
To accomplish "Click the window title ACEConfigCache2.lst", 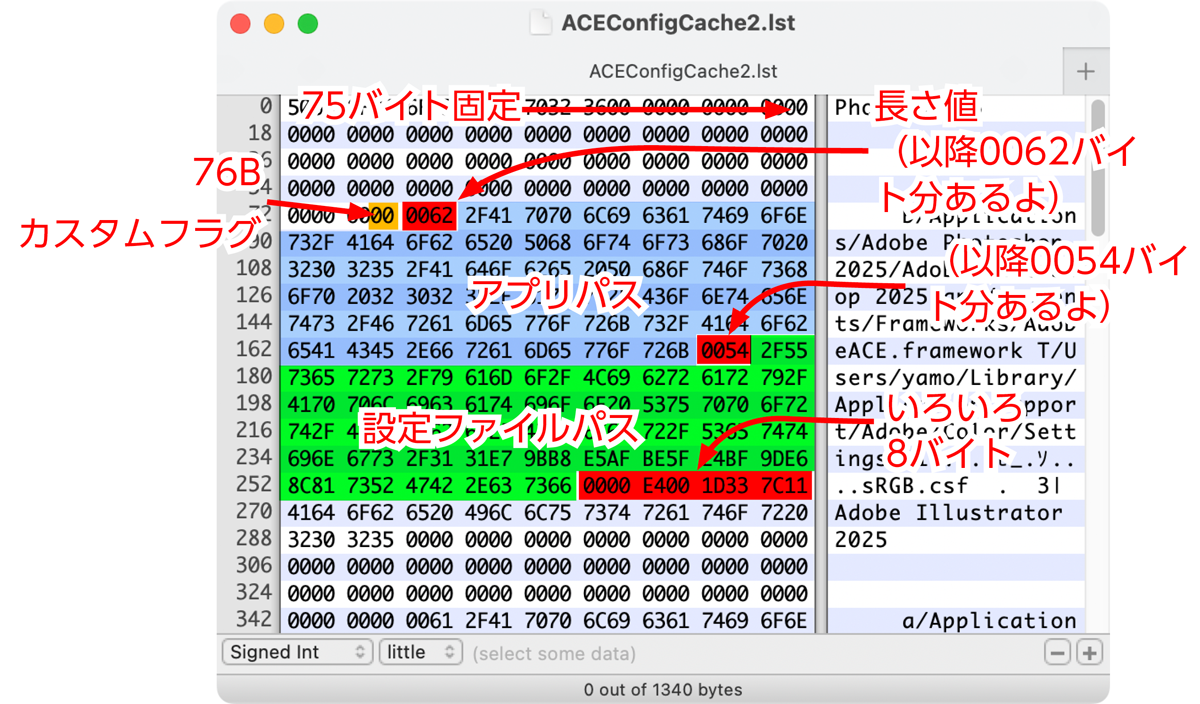I will click(679, 22).
